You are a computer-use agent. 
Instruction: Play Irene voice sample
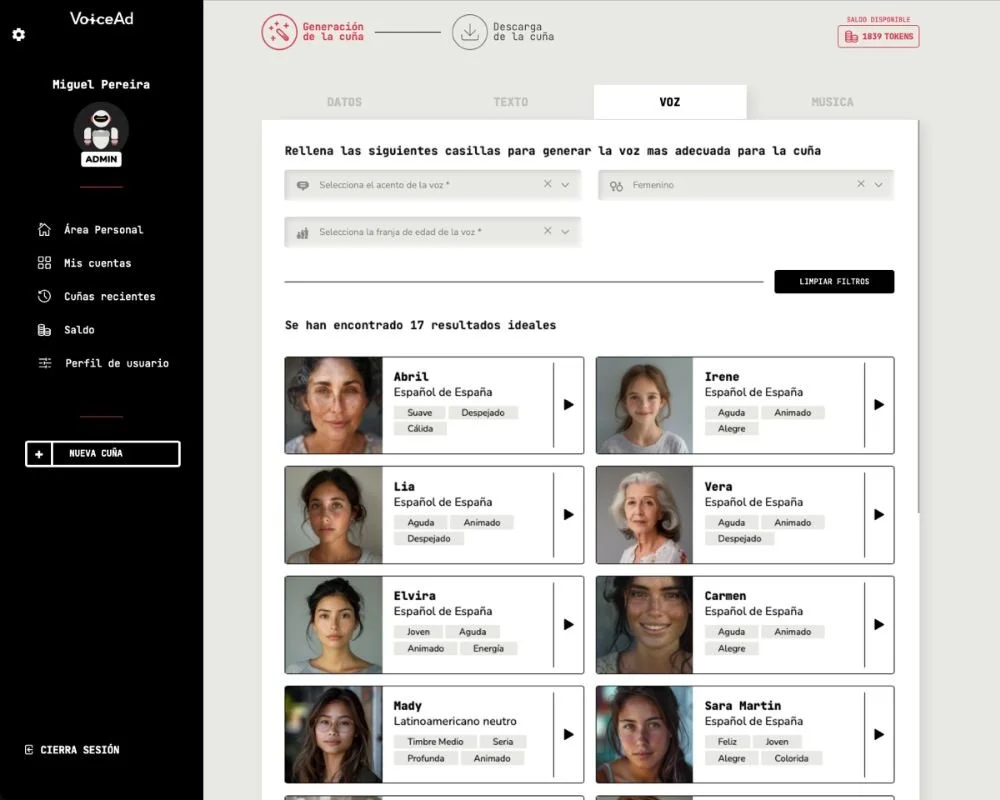(x=879, y=404)
